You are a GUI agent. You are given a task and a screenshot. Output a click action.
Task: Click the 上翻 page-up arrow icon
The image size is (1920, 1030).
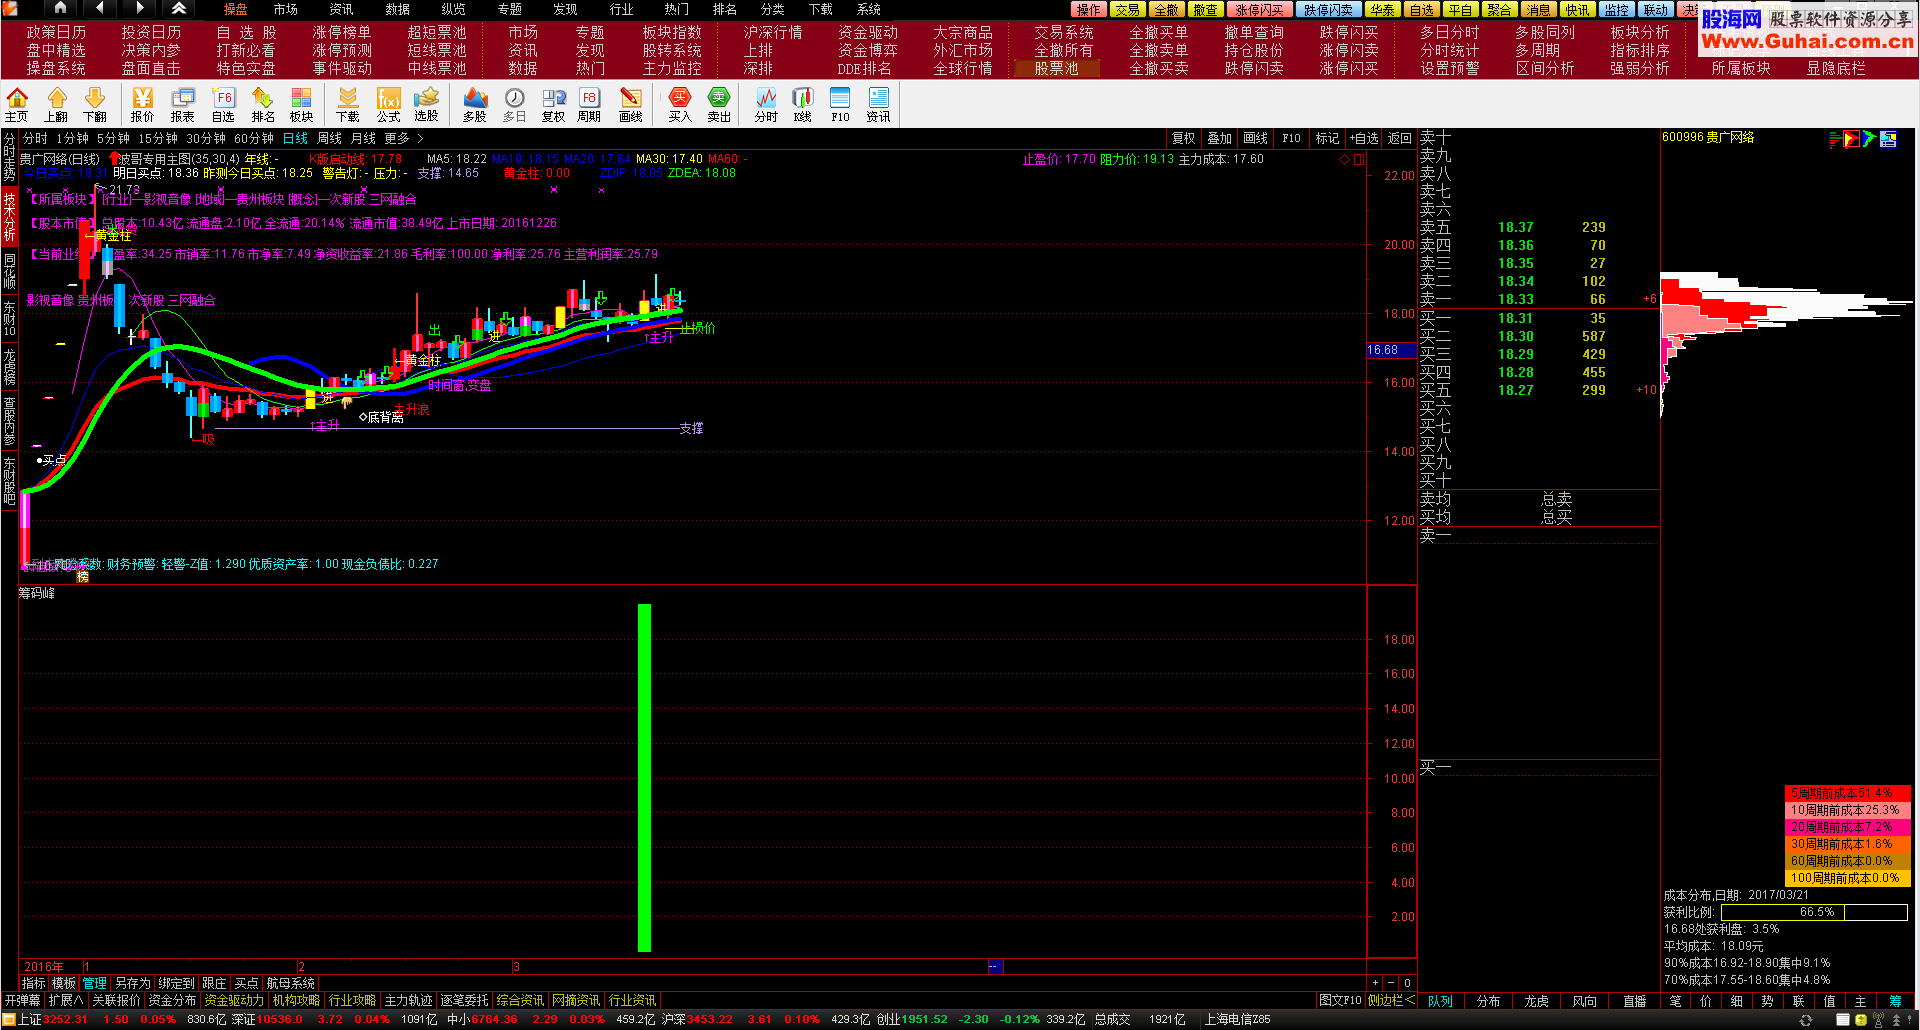(56, 104)
